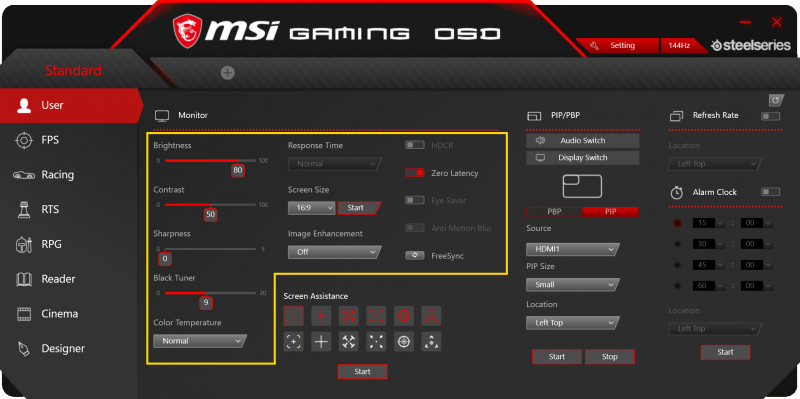This screenshot has height=399, width=800.
Task: Click the reset icon above Refresh Rate
Action: (776, 99)
